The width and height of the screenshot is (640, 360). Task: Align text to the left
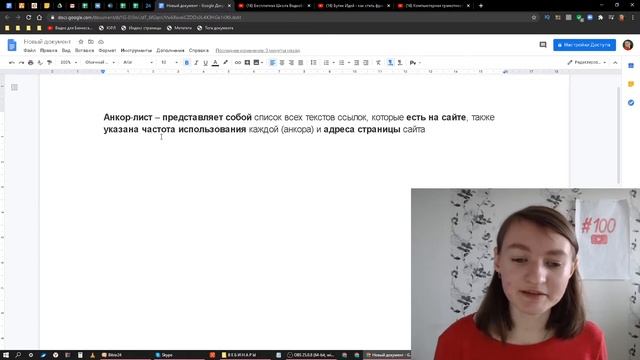tap(272, 62)
